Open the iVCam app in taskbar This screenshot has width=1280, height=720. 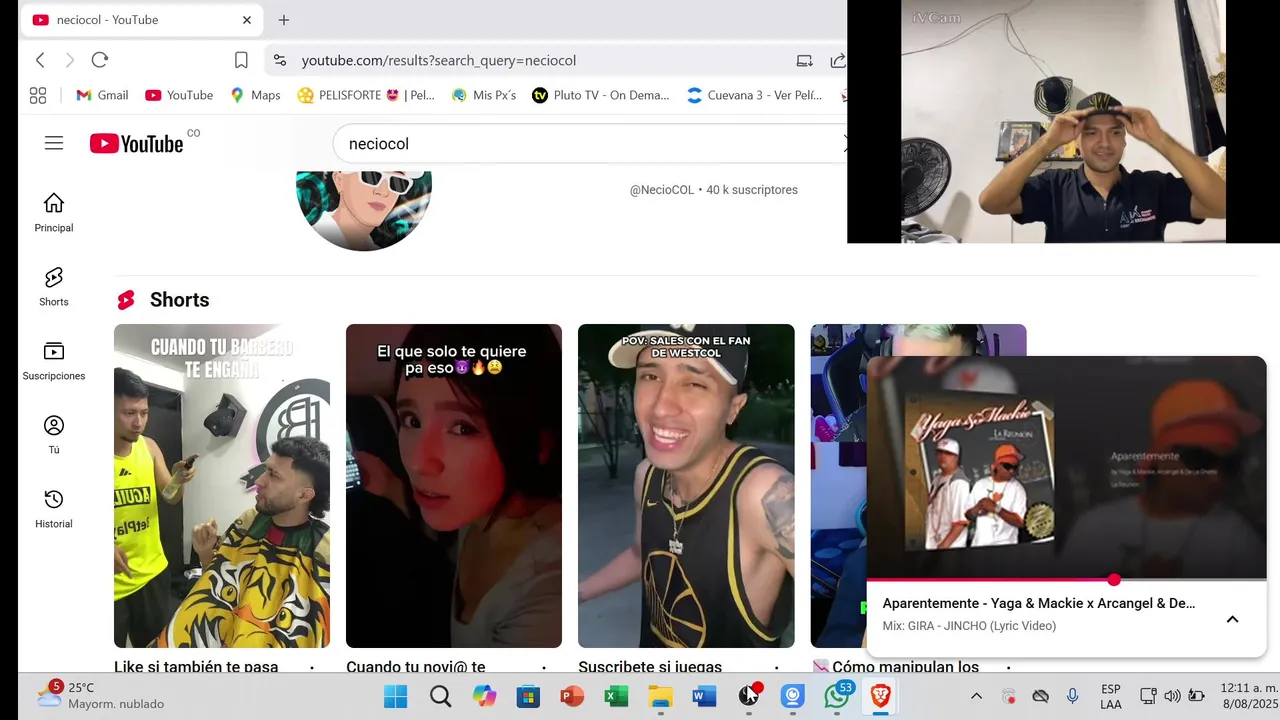click(x=792, y=696)
